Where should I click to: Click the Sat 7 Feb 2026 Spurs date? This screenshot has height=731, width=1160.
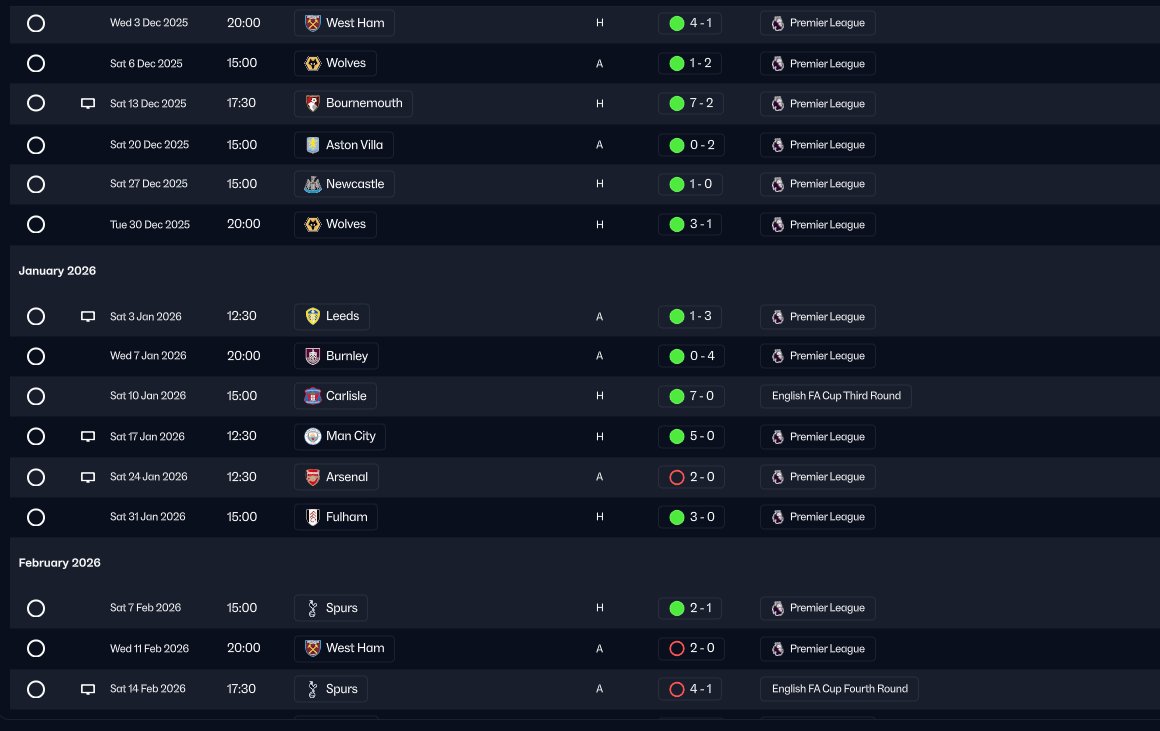(x=146, y=607)
